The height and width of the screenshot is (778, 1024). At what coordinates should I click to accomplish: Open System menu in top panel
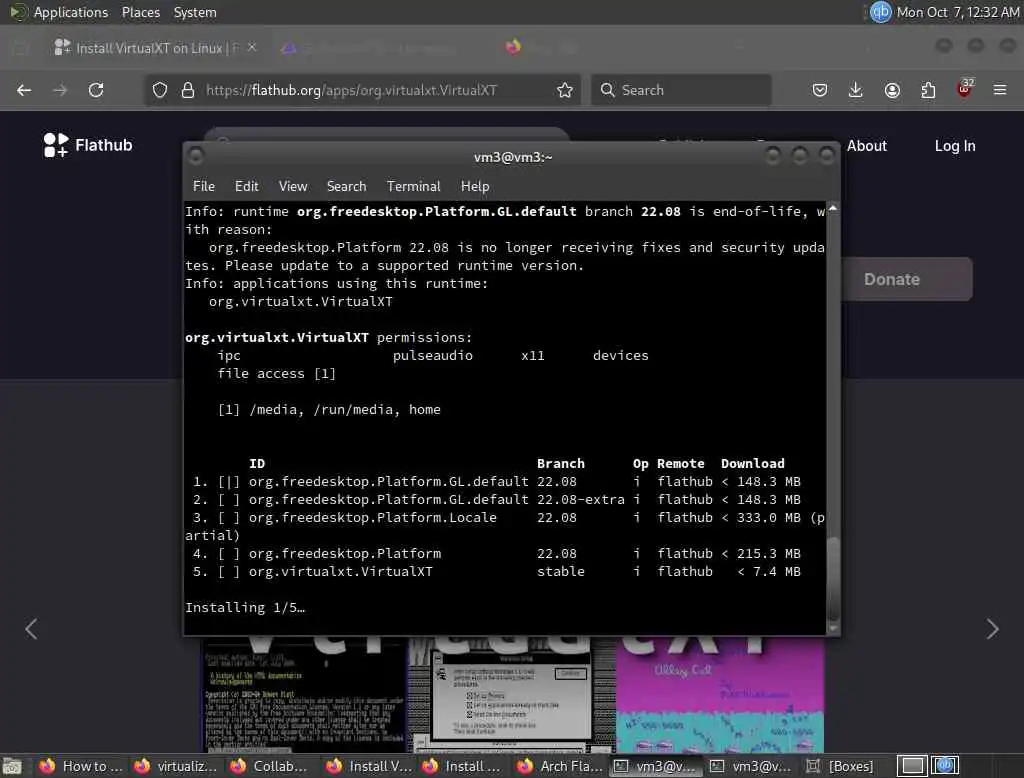tap(195, 12)
